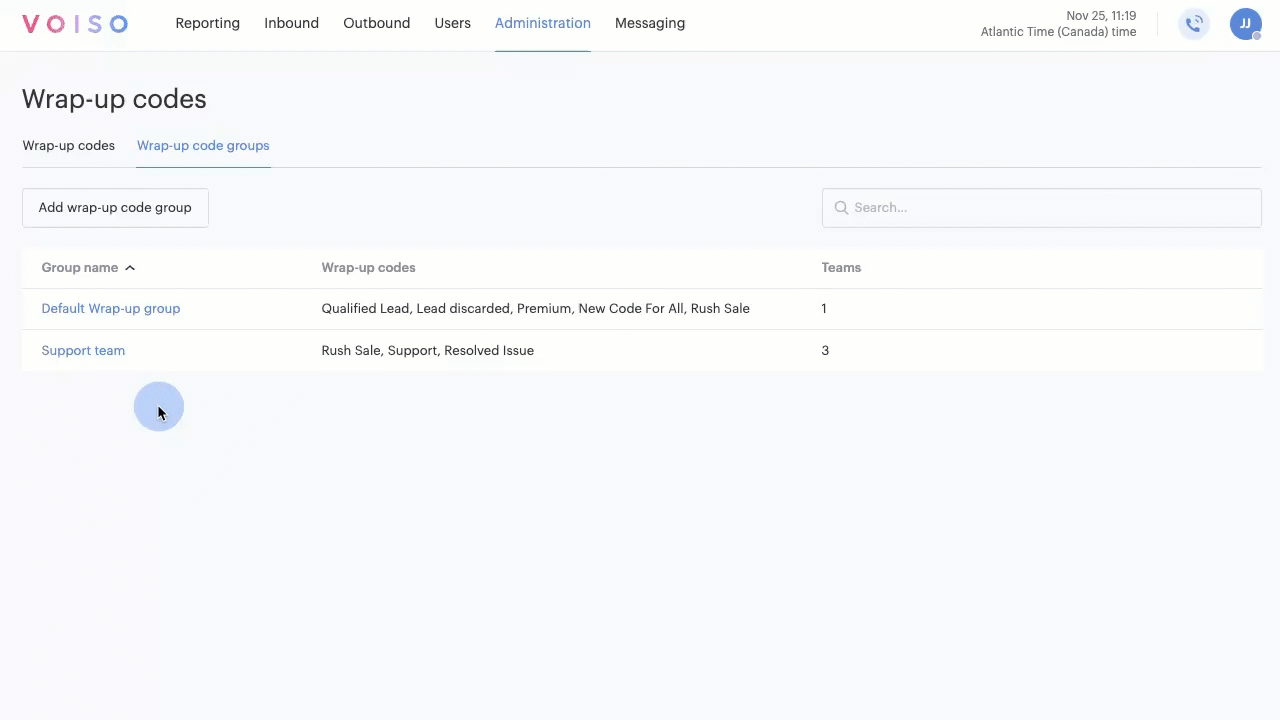The image size is (1280, 720).
Task: Open the Default Wrap-up group link
Action: 110,309
